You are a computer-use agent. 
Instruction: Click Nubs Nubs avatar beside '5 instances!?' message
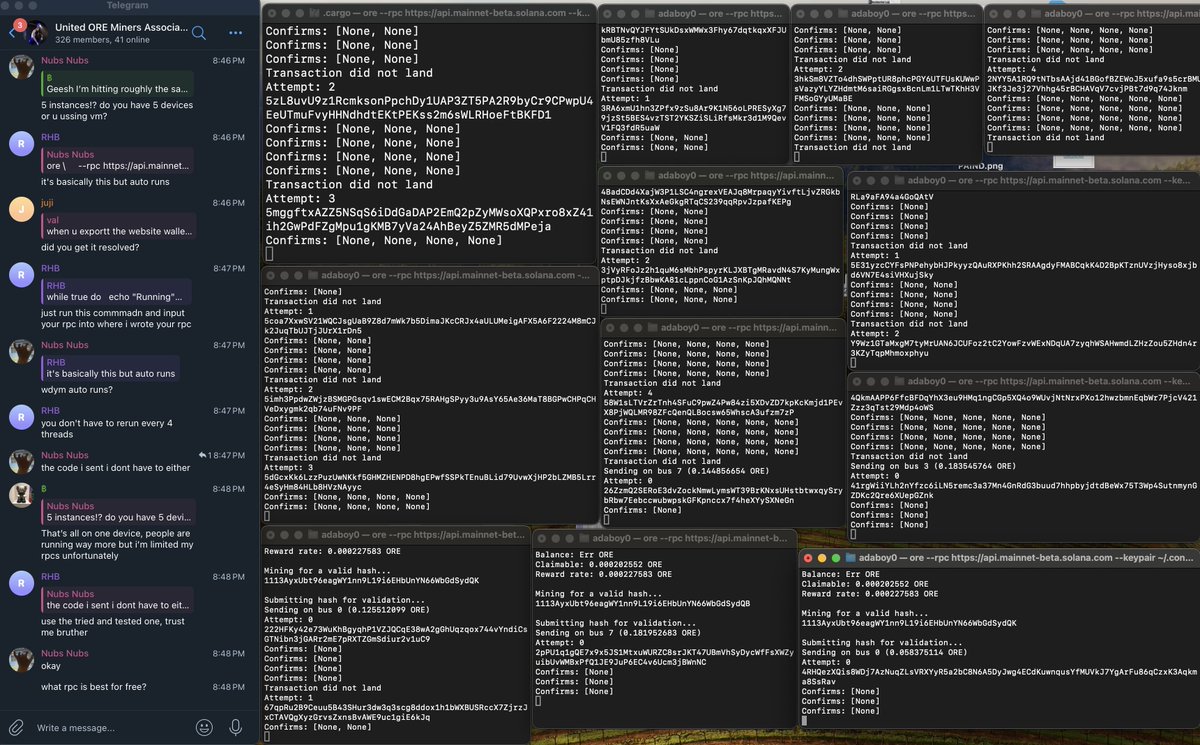(x=20, y=66)
